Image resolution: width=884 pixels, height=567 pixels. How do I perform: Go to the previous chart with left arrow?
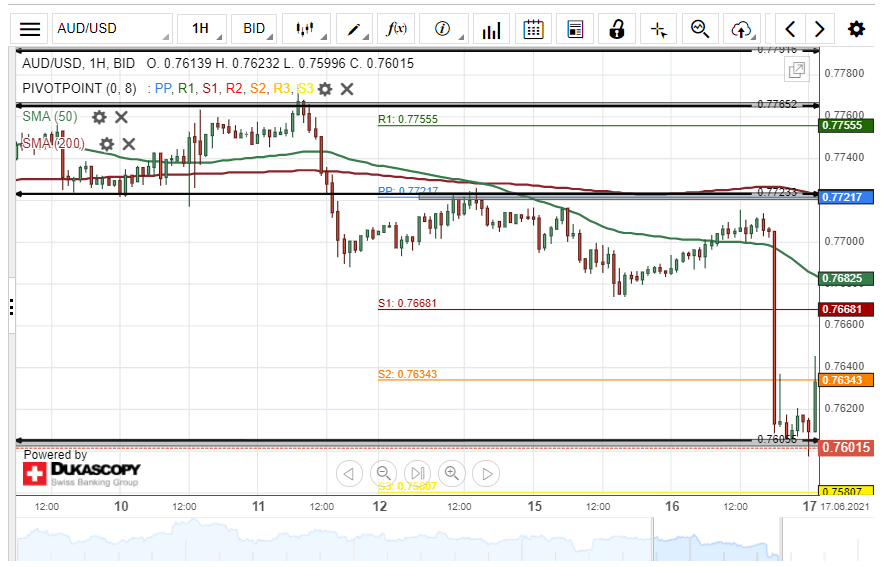(790, 29)
